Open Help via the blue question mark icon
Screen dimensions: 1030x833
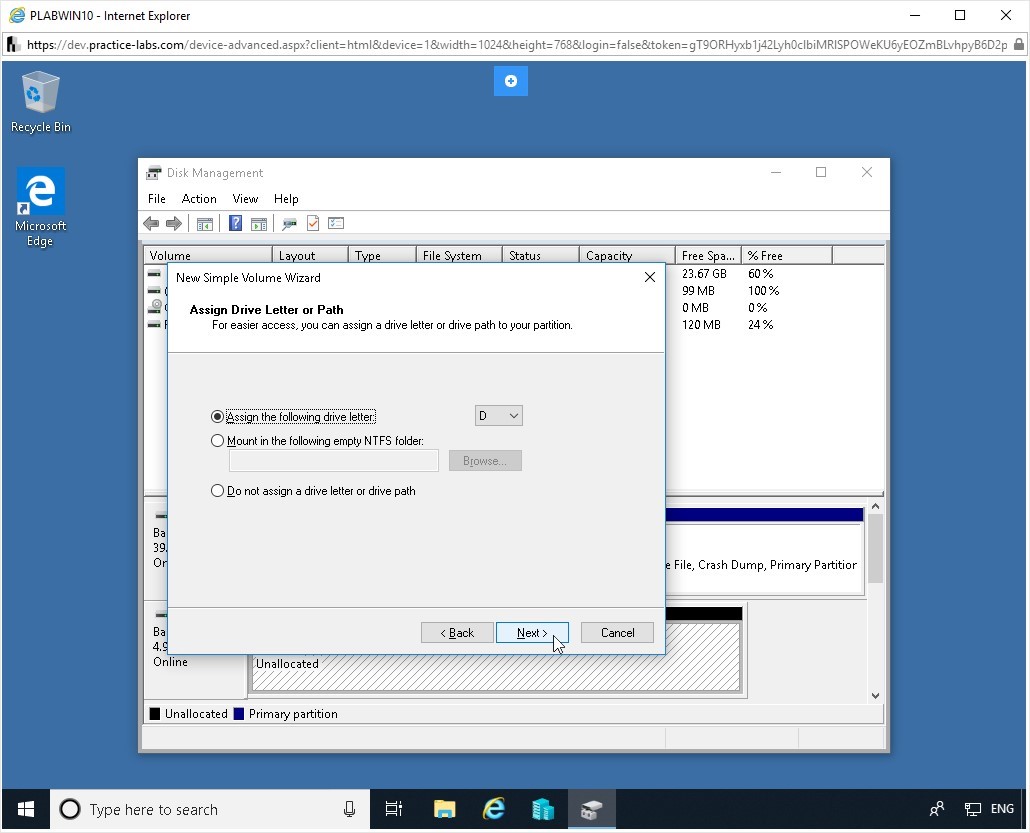(235, 223)
